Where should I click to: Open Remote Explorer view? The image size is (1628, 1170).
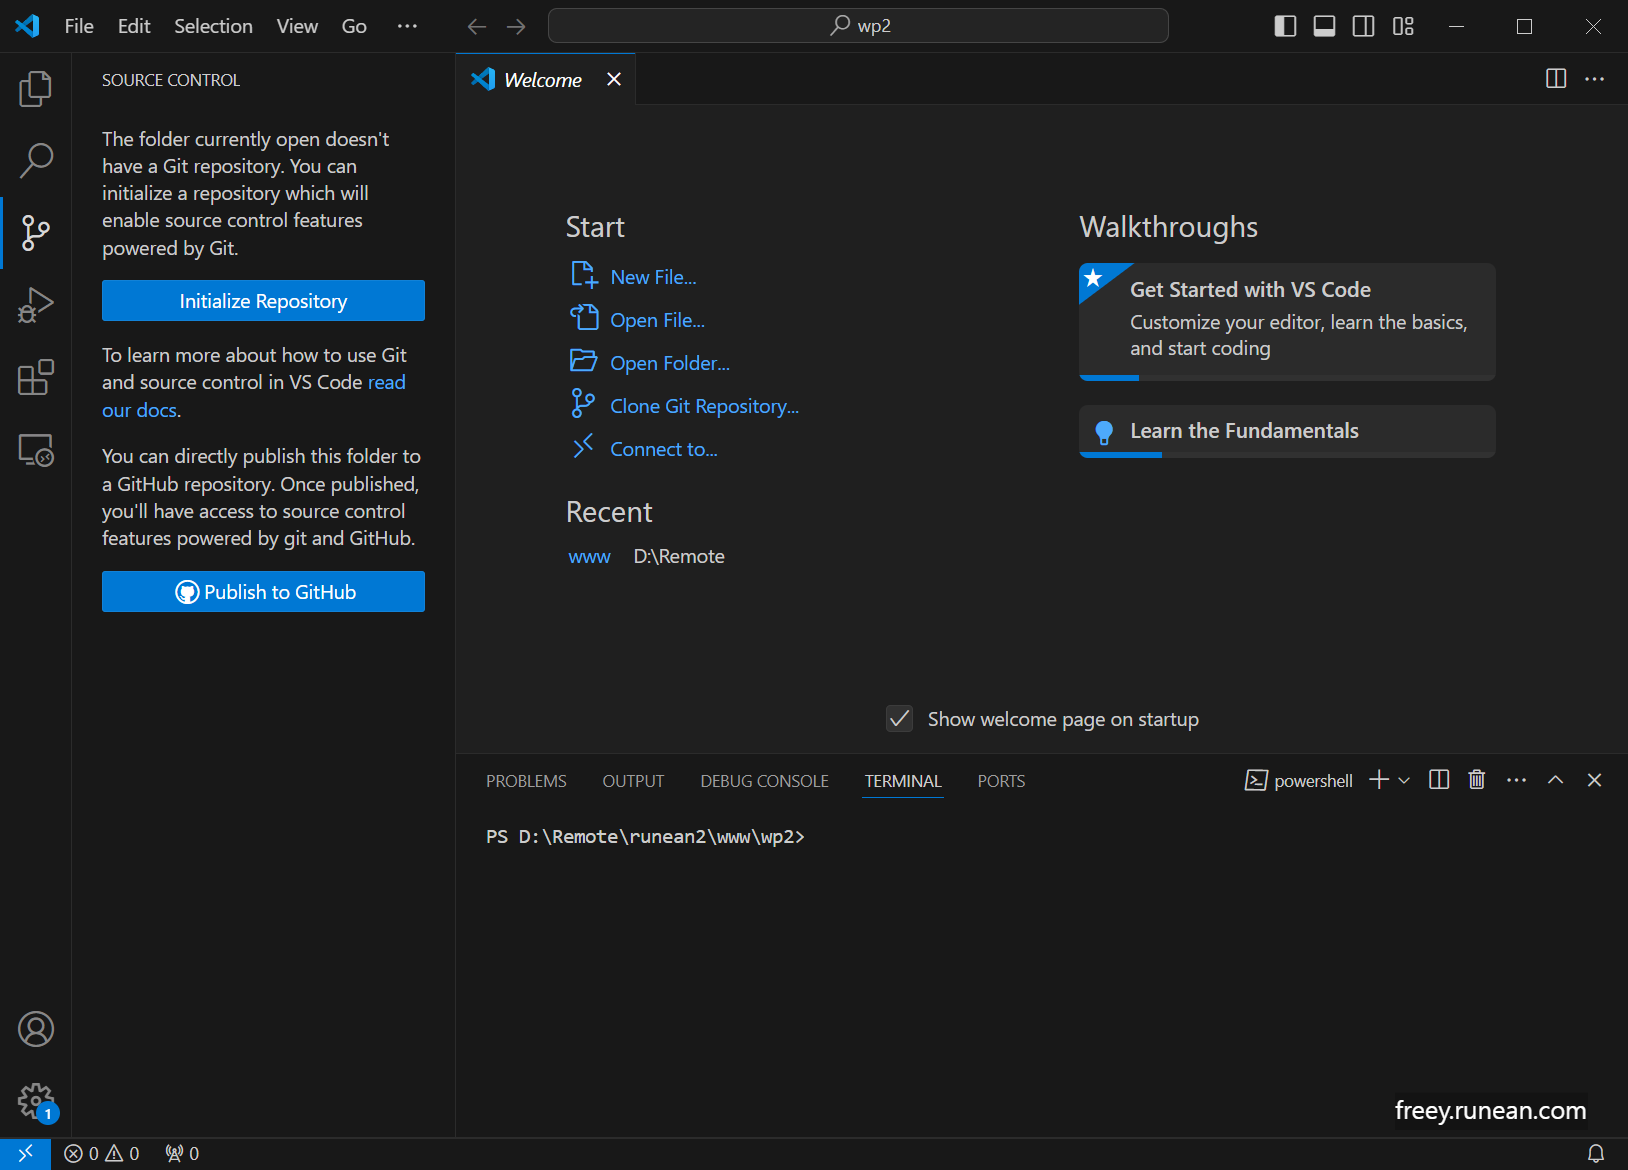click(36, 450)
